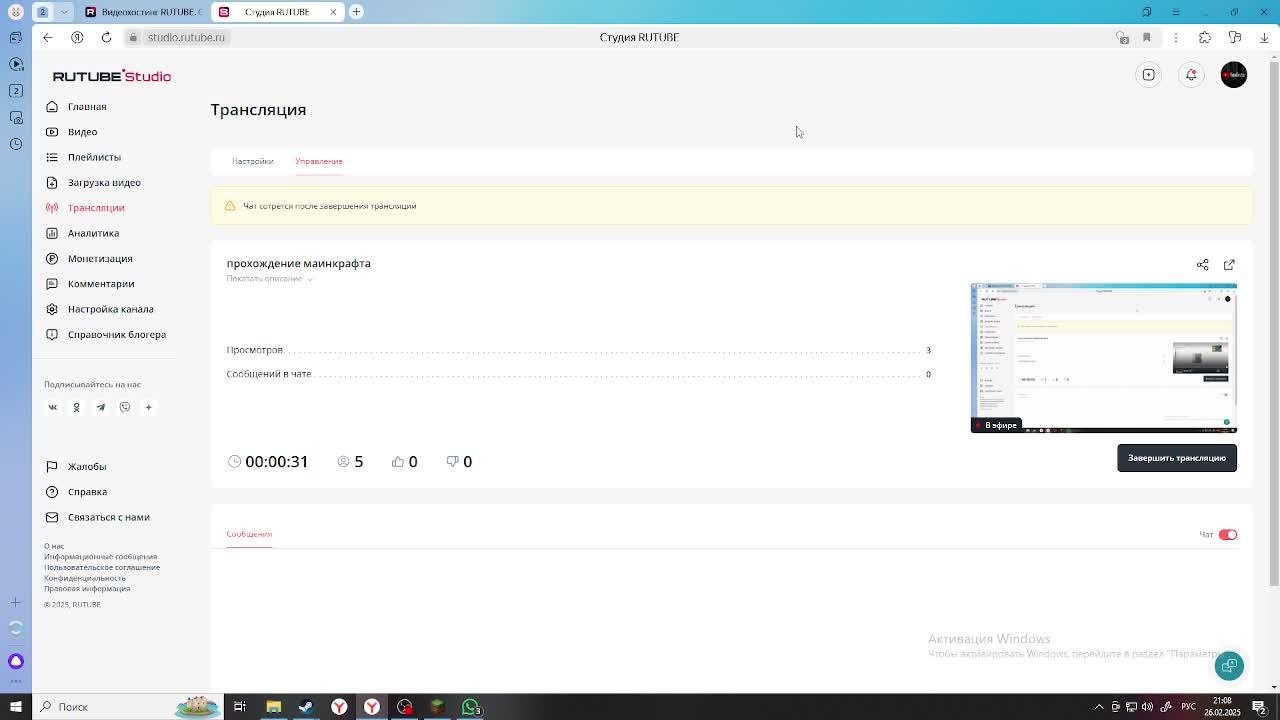Open Minecraft from the taskbar
Screen dimensions: 1280x720
click(x=437, y=707)
